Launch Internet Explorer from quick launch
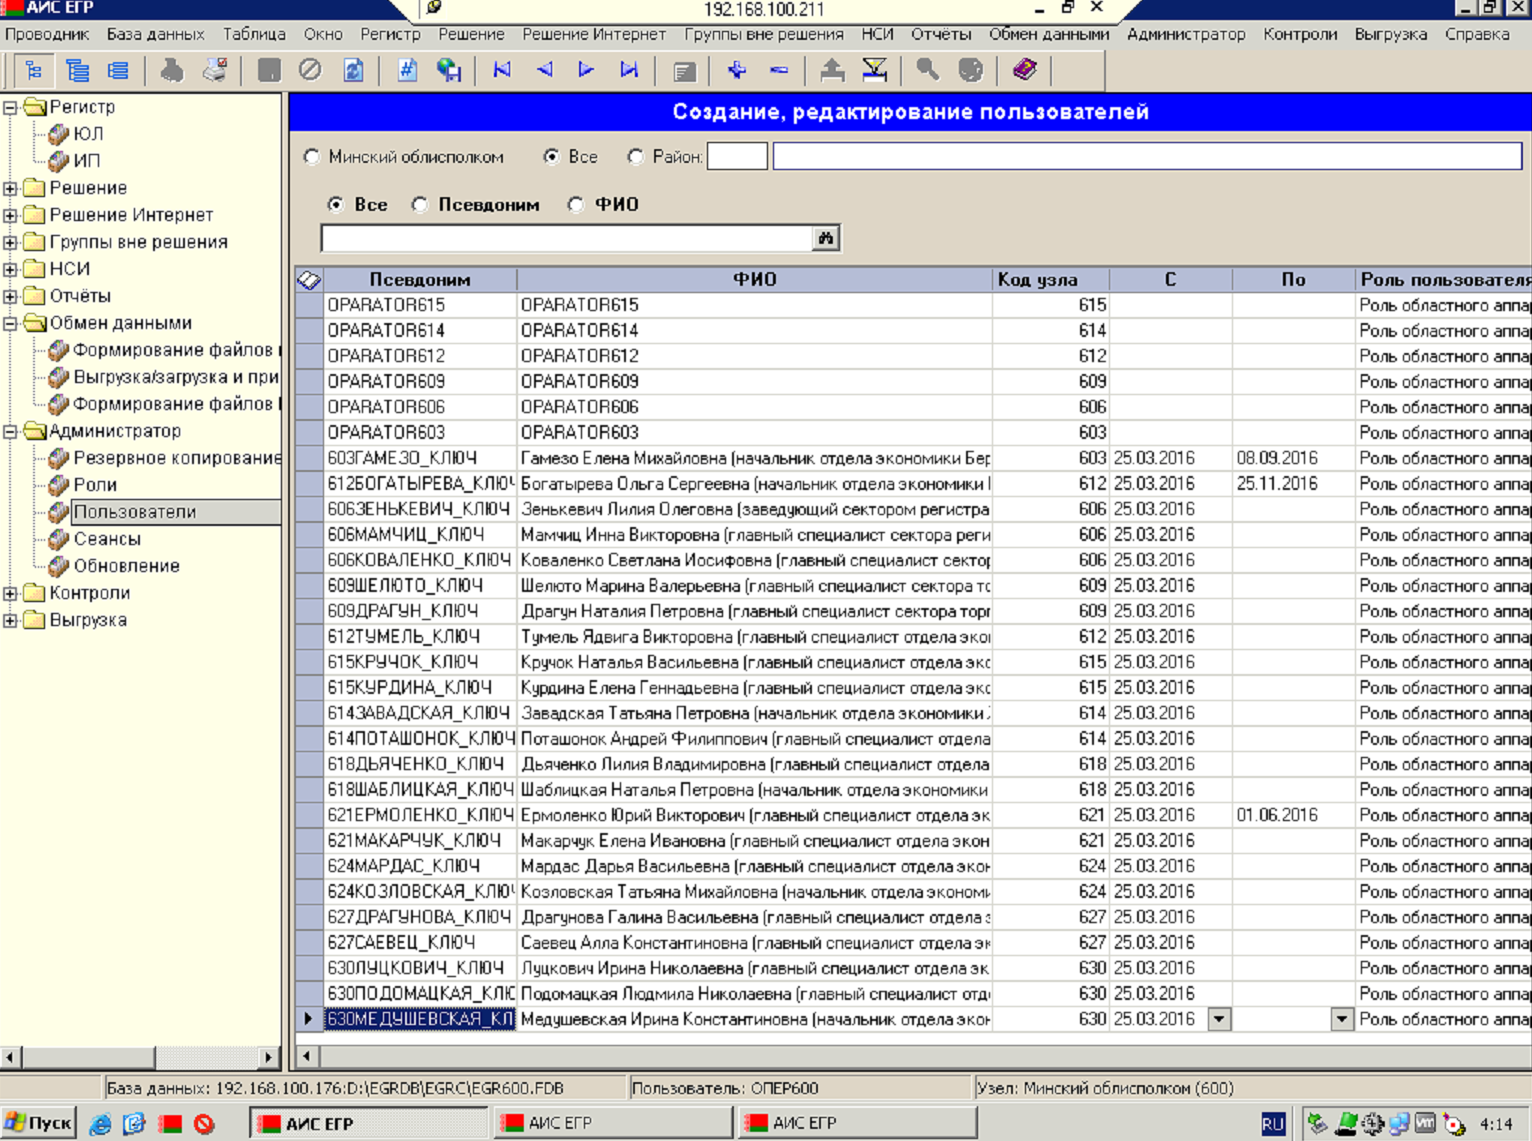1532x1141 pixels. click(100, 1124)
